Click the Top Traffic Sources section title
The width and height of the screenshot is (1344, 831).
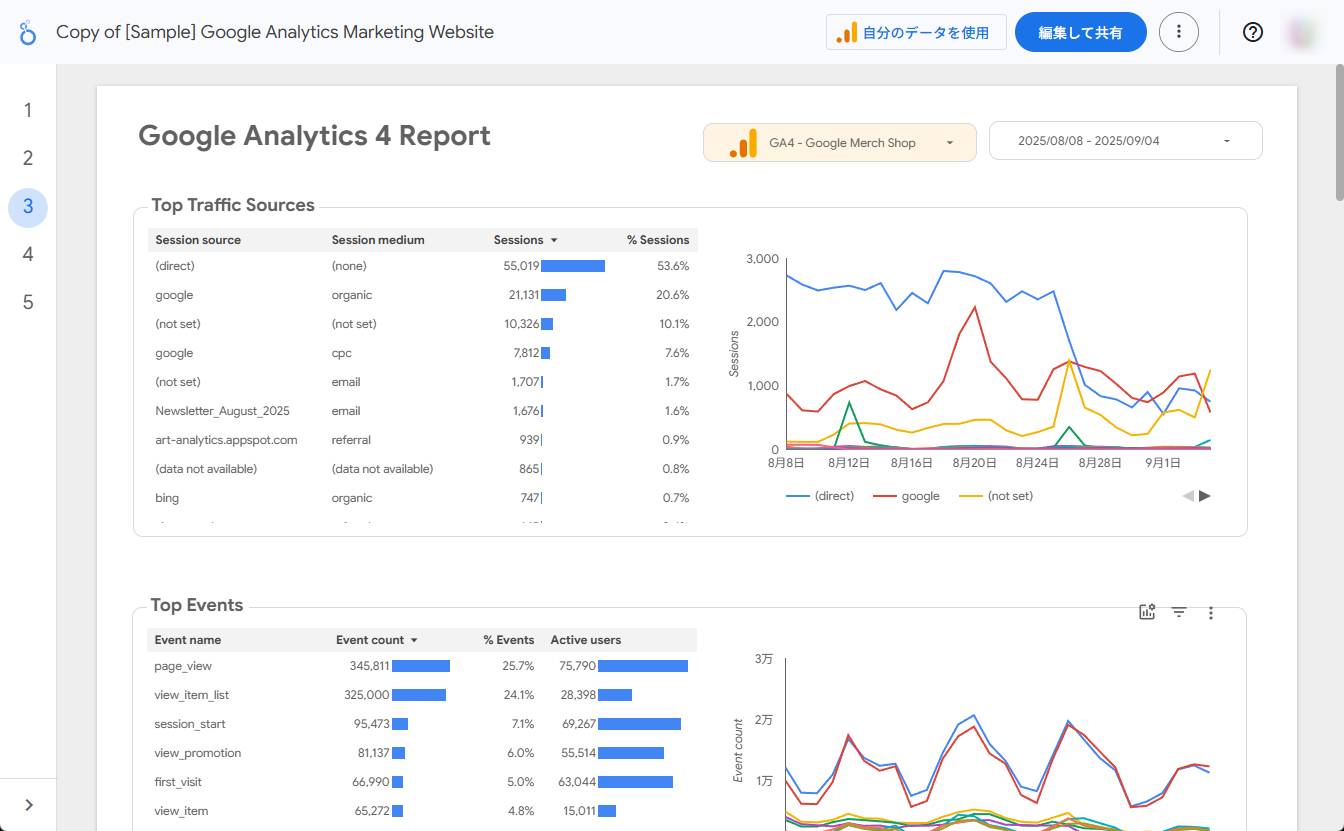point(233,205)
